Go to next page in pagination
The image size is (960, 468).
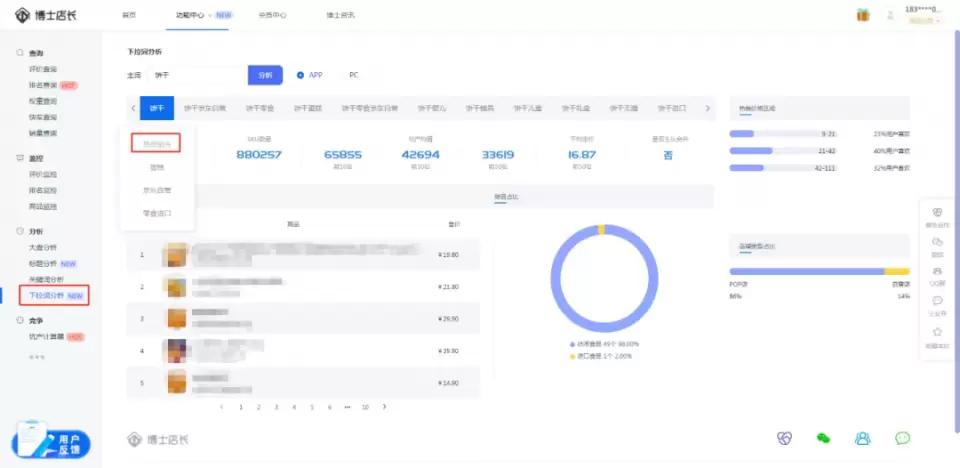tap(384, 407)
